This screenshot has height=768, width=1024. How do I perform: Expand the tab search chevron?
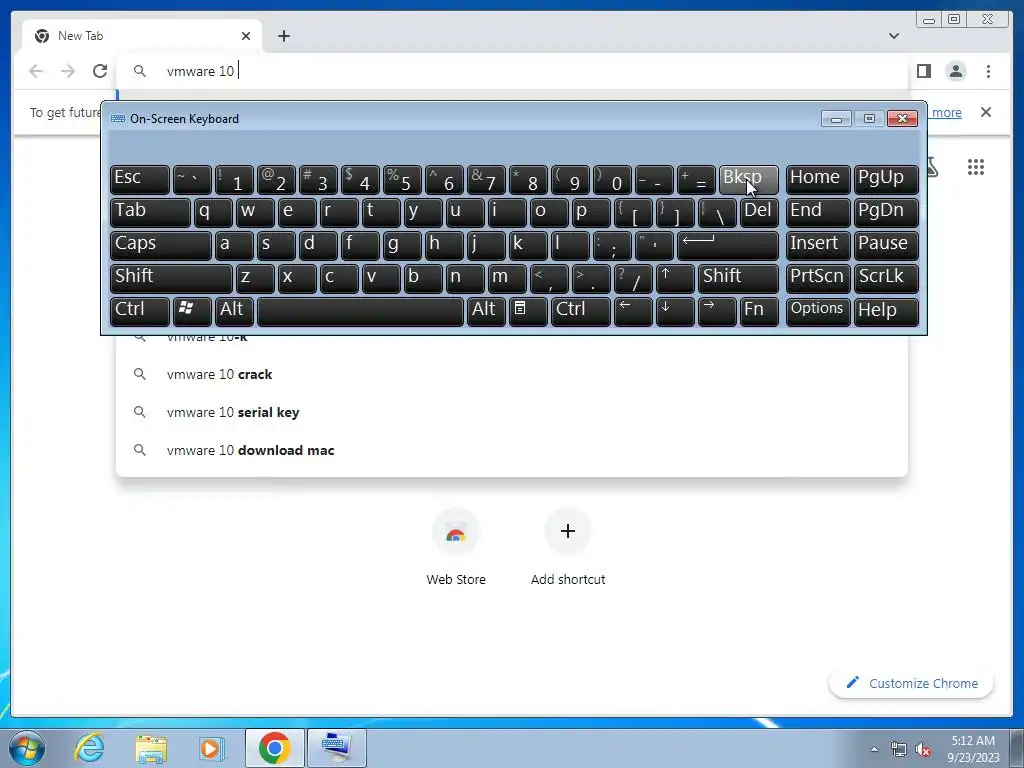893,36
